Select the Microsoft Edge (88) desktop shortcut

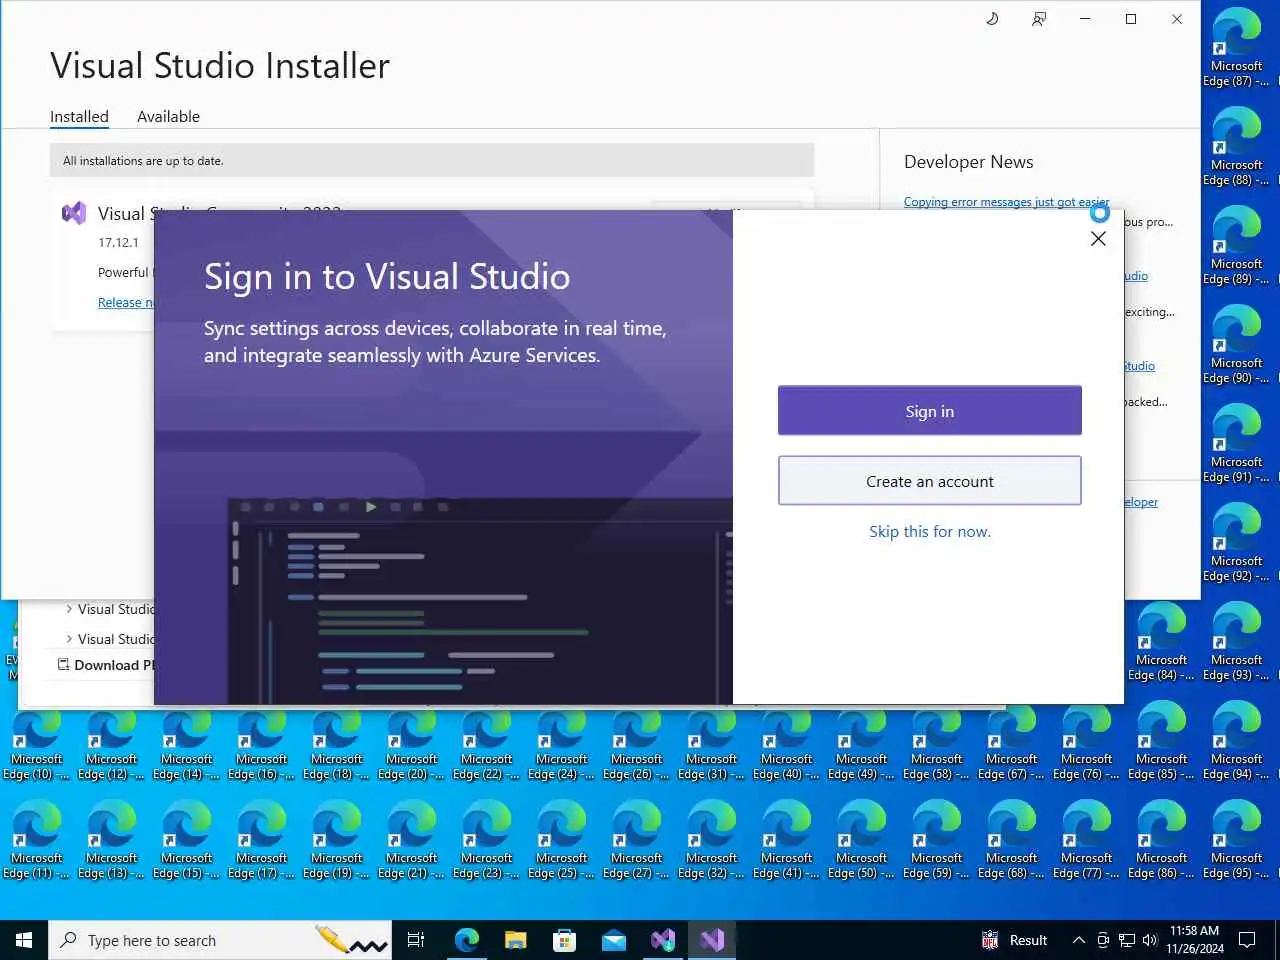(x=1236, y=147)
